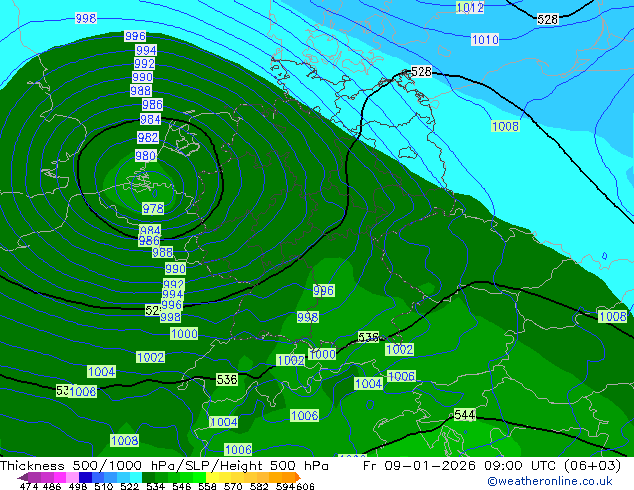Click the 544 height contour label

[x=464, y=415]
